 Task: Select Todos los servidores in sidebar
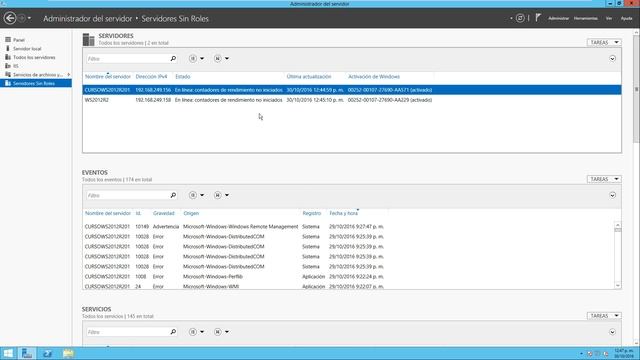(34, 57)
